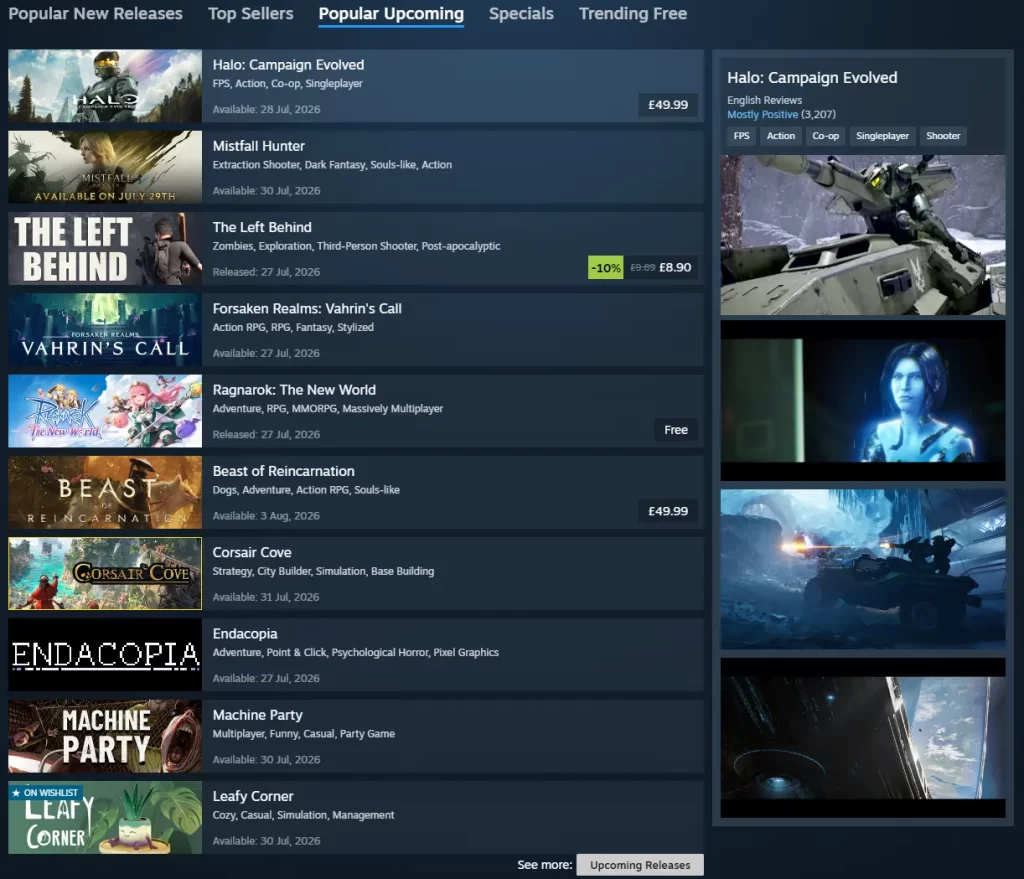View the Warthog vehicle screenshot
This screenshot has height=879, width=1024.
pos(863,235)
